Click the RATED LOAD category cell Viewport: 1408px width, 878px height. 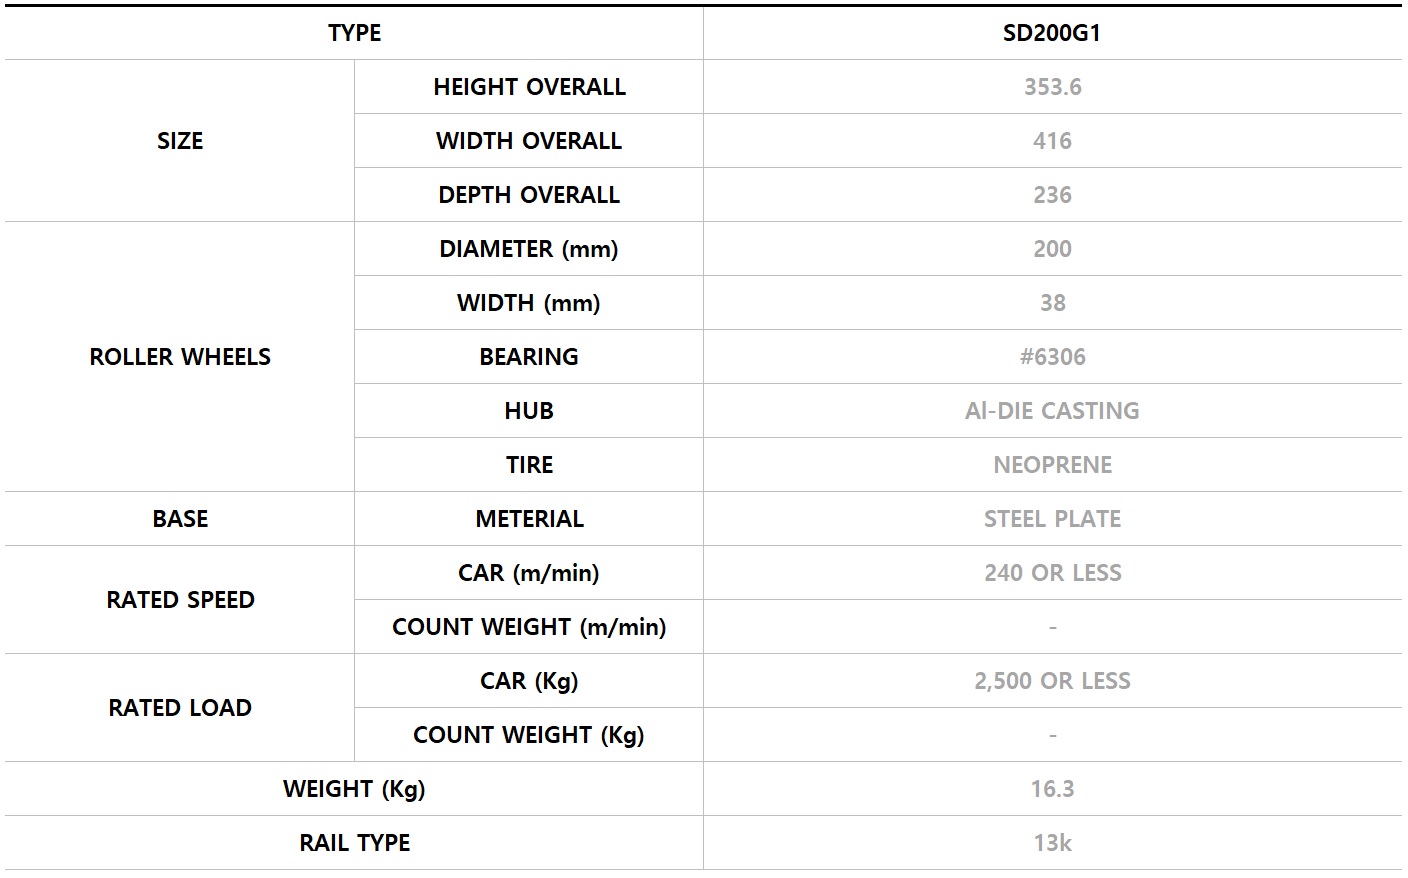[x=180, y=708]
